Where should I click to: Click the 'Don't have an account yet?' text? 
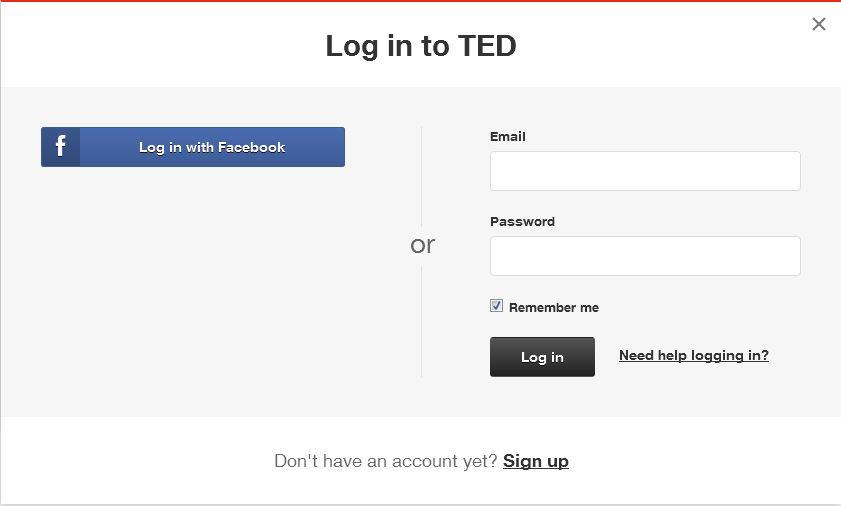point(385,461)
